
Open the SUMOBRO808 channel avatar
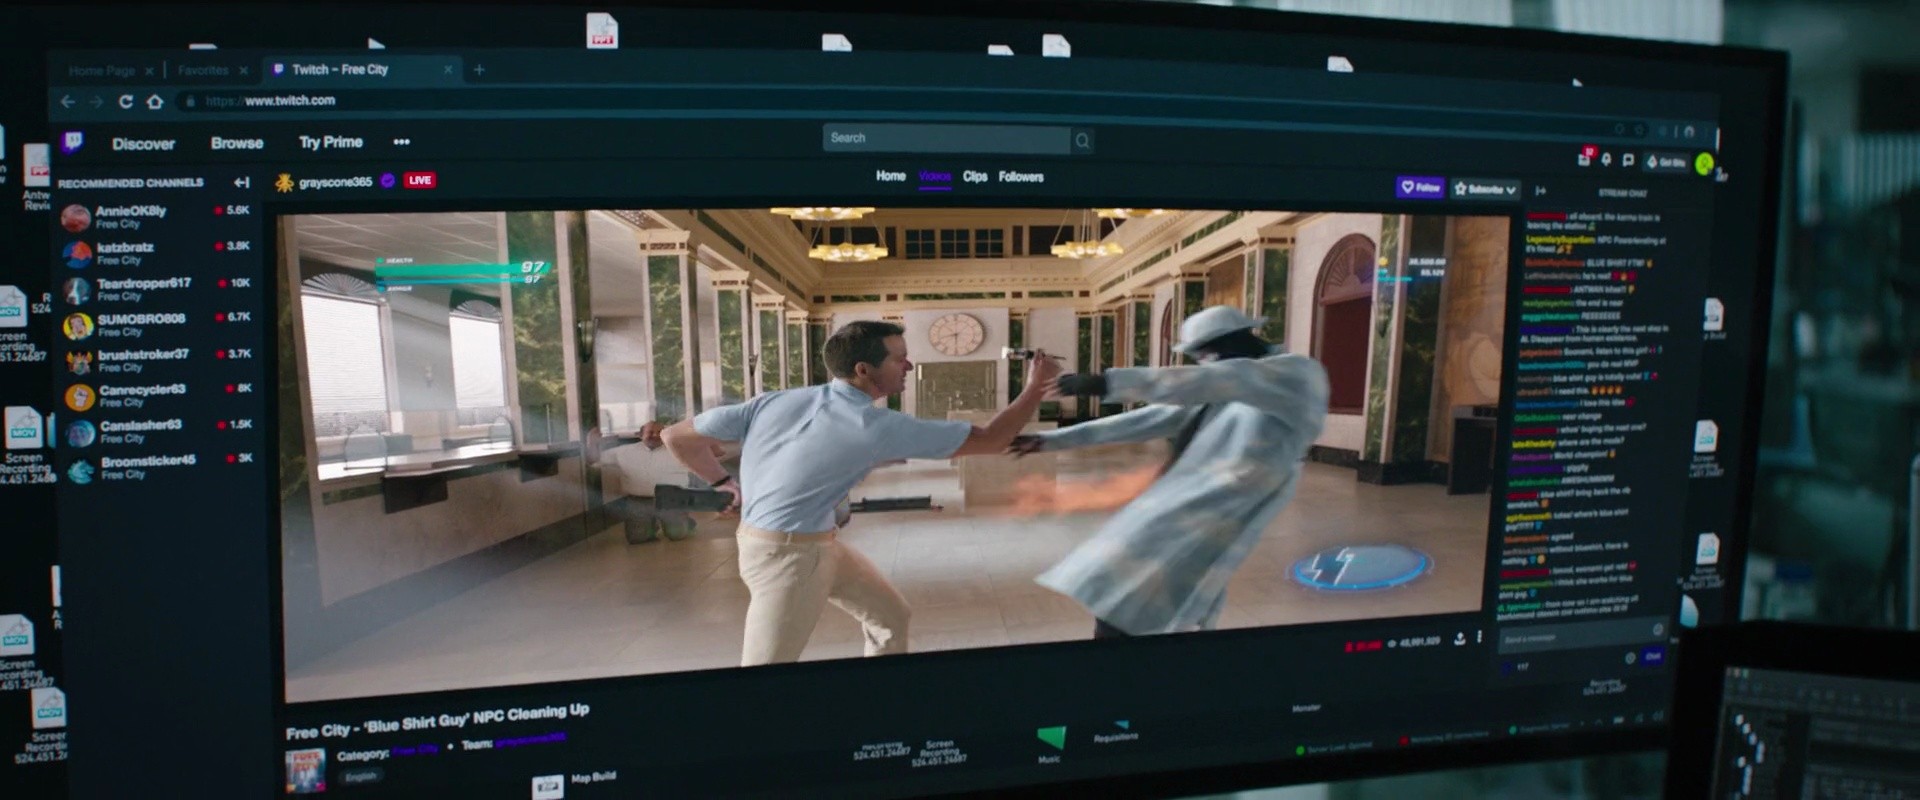click(x=78, y=326)
